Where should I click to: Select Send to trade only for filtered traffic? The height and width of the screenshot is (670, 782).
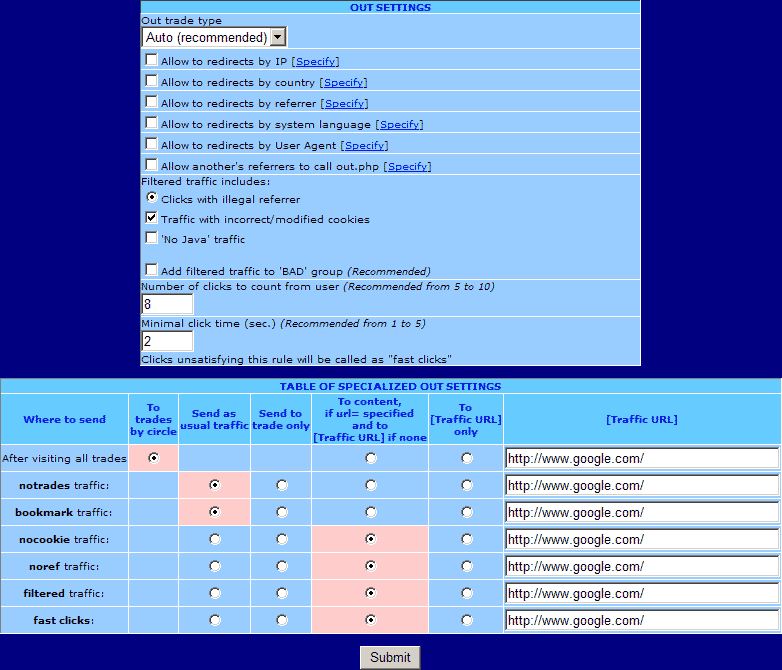282,593
